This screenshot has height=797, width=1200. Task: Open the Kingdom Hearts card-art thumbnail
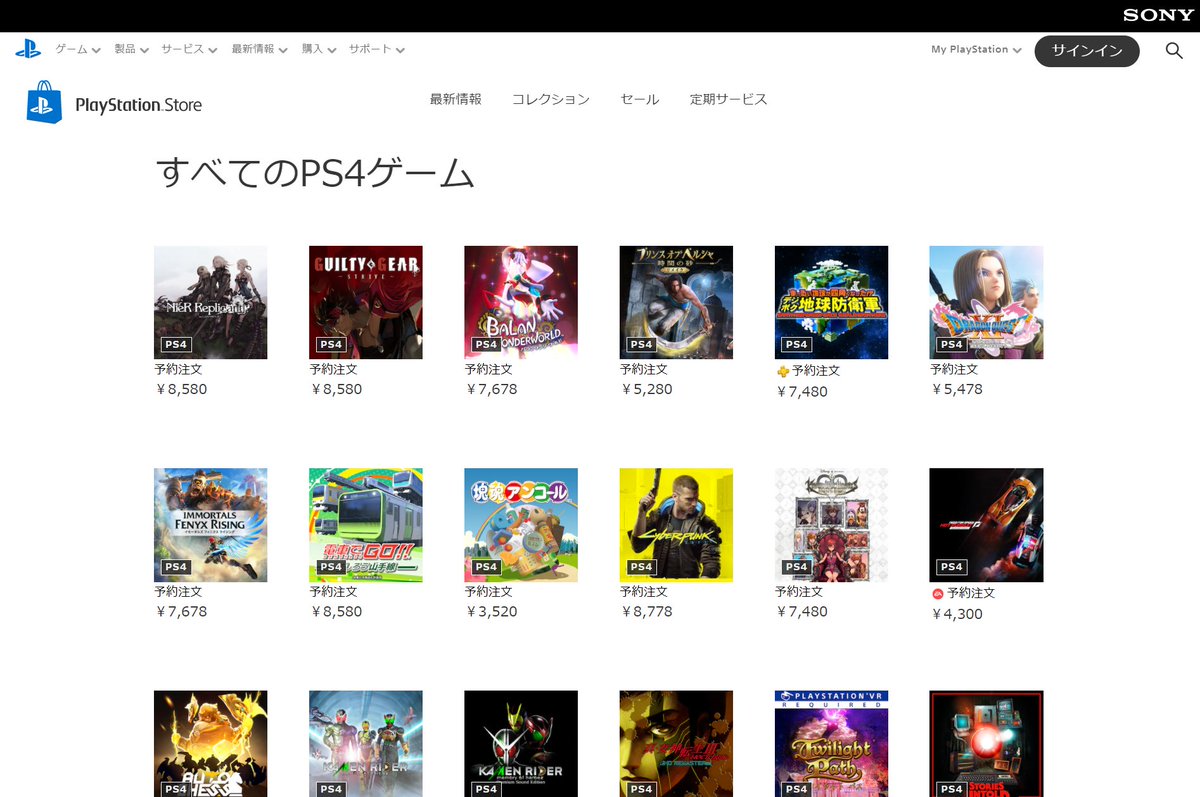pyautogui.click(x=832, y=525)
